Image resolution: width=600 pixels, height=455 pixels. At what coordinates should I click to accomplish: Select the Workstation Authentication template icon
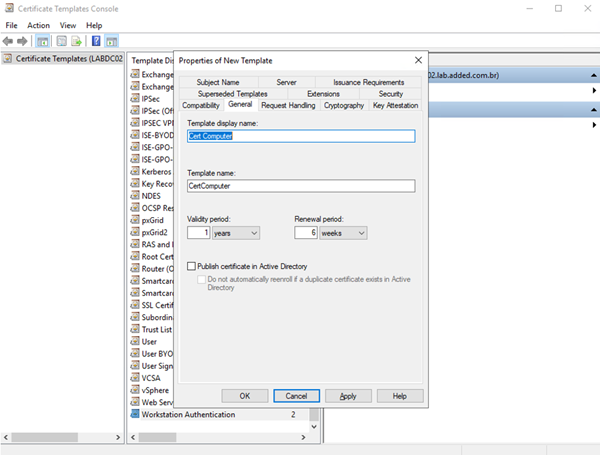coord(135,414)
